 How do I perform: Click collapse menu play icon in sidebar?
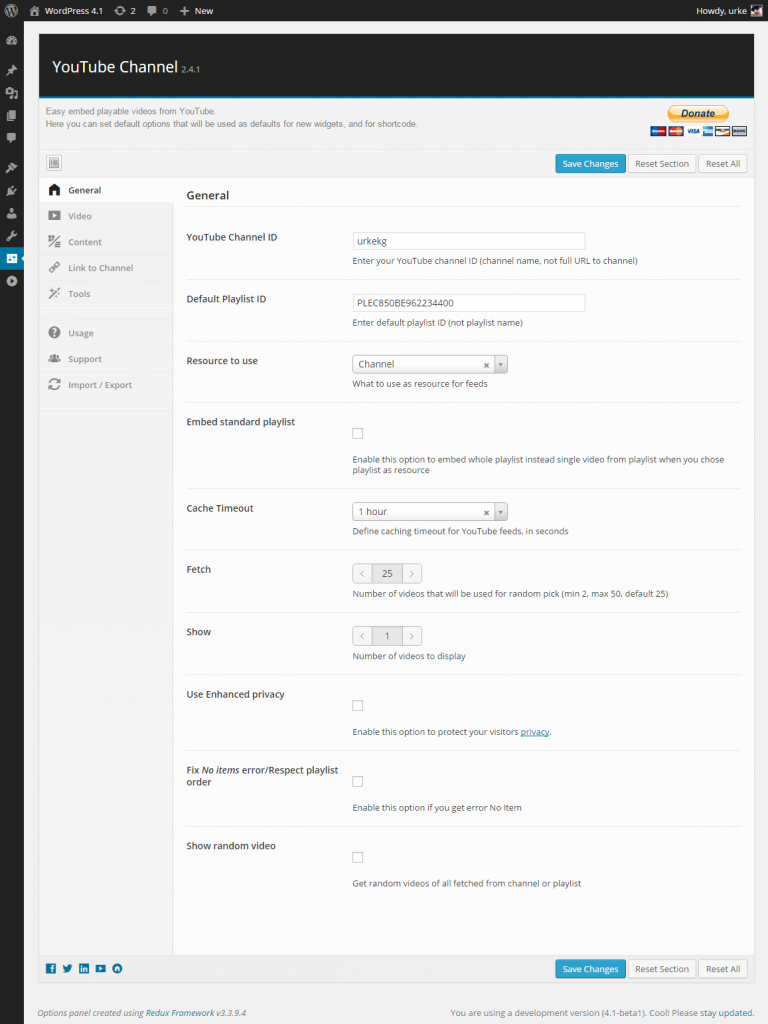click(x=12, y=281)
